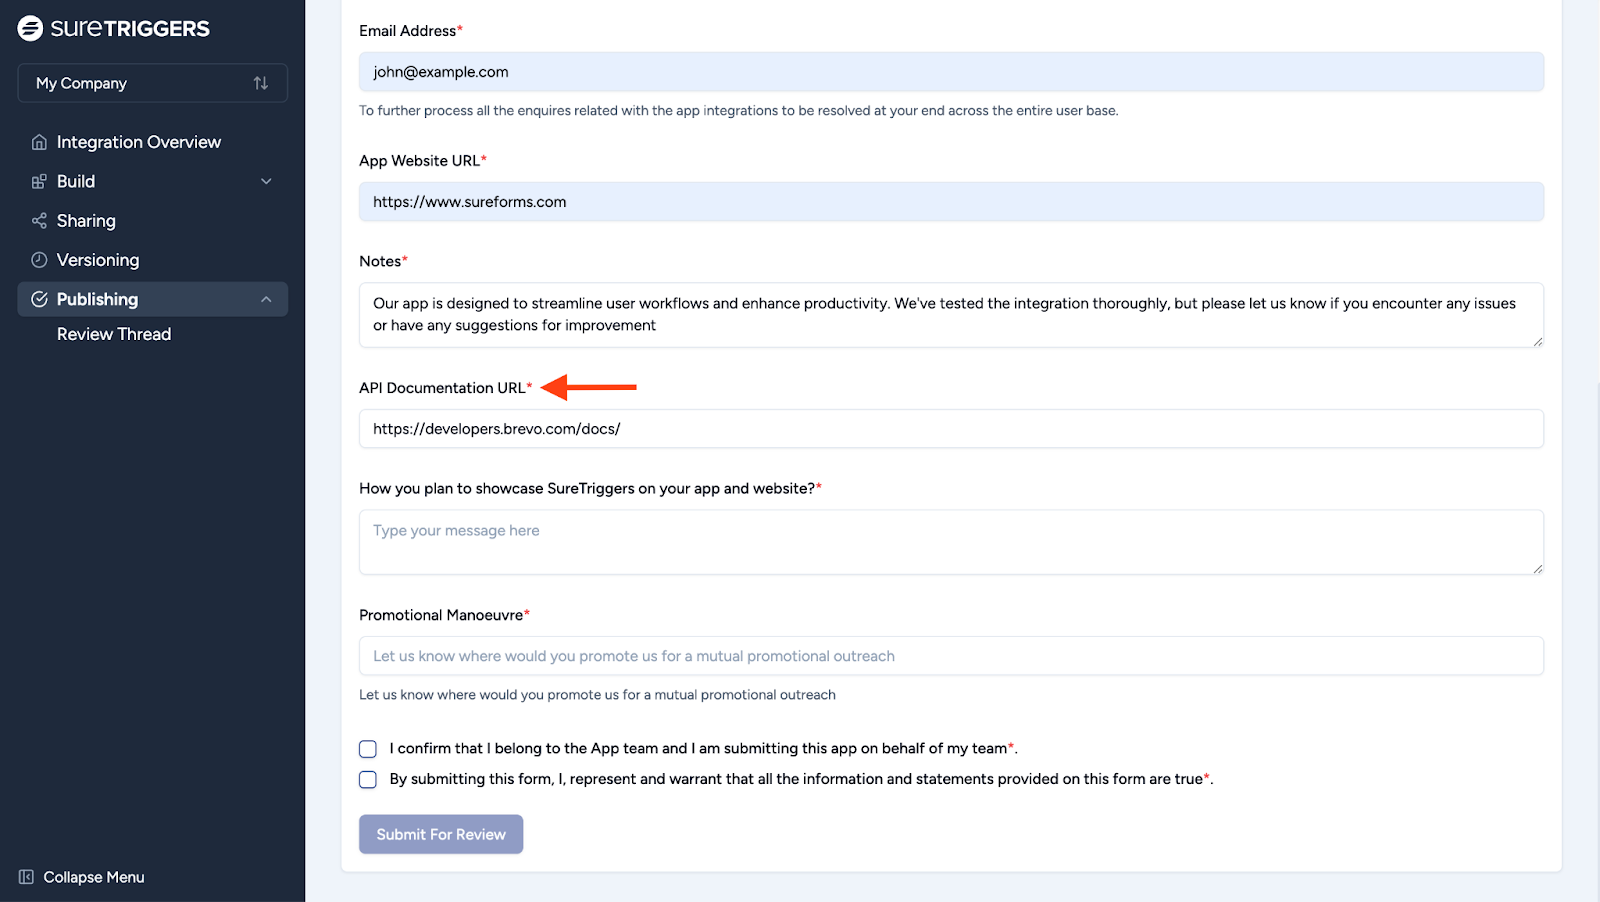Expand the Build section chevron

266,181
